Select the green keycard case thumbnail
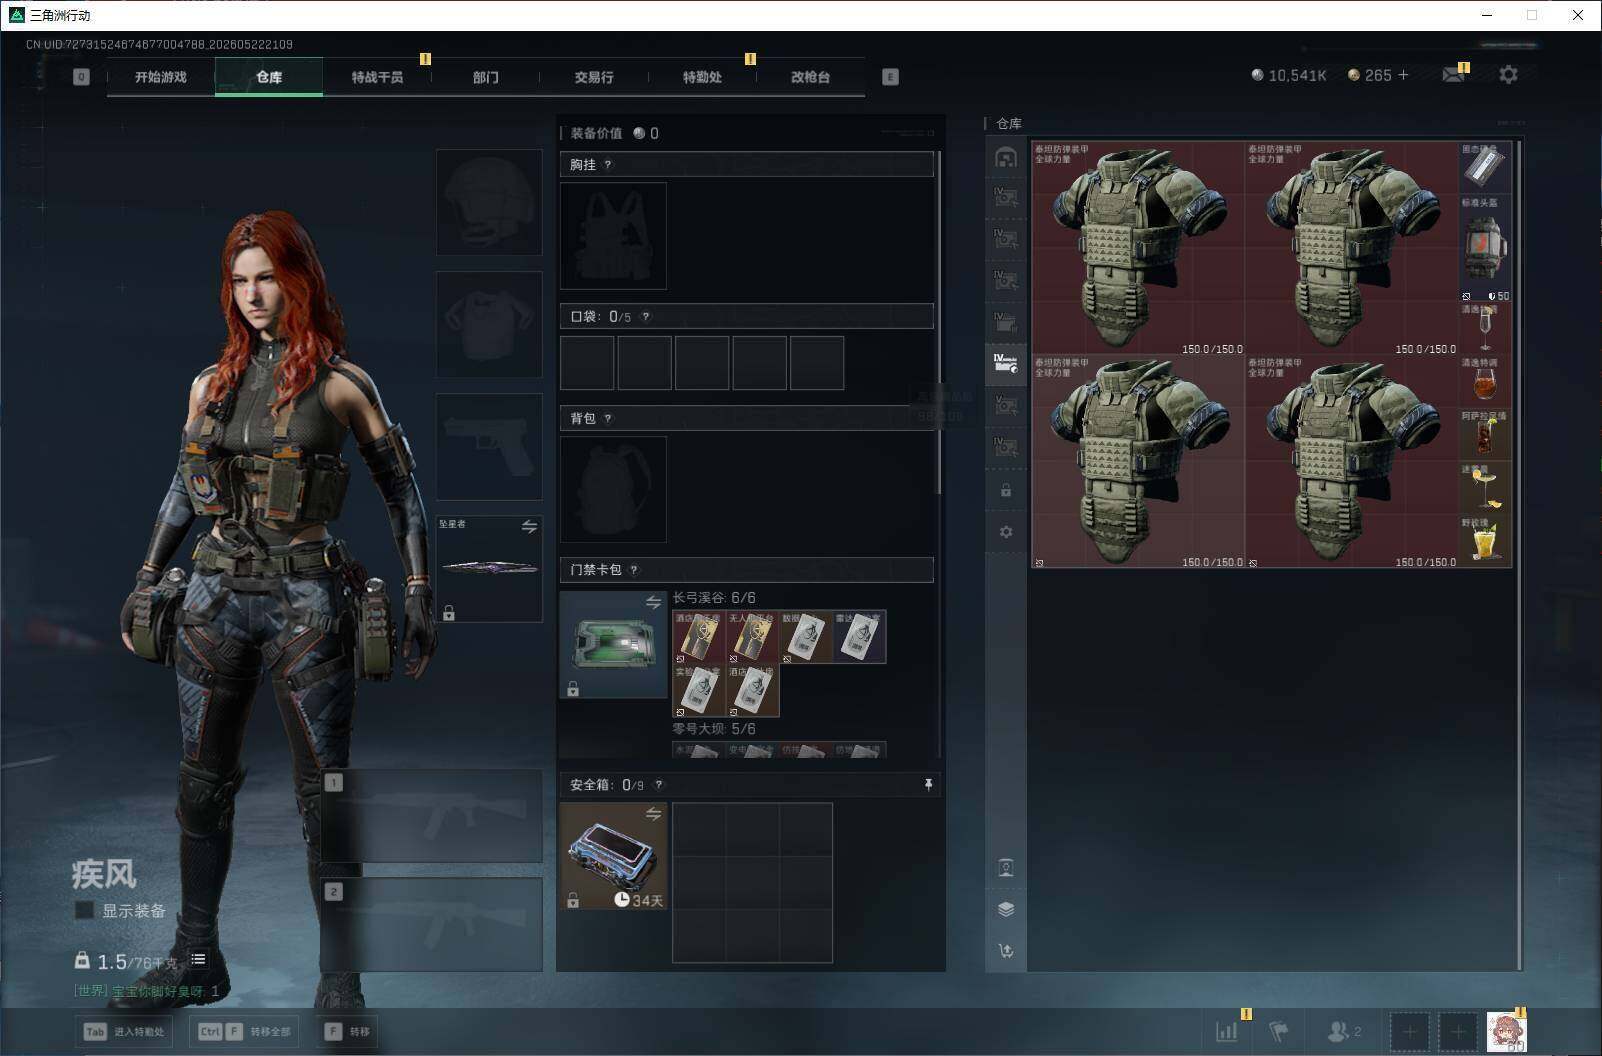The image size is (1602, 1056). 614,644
